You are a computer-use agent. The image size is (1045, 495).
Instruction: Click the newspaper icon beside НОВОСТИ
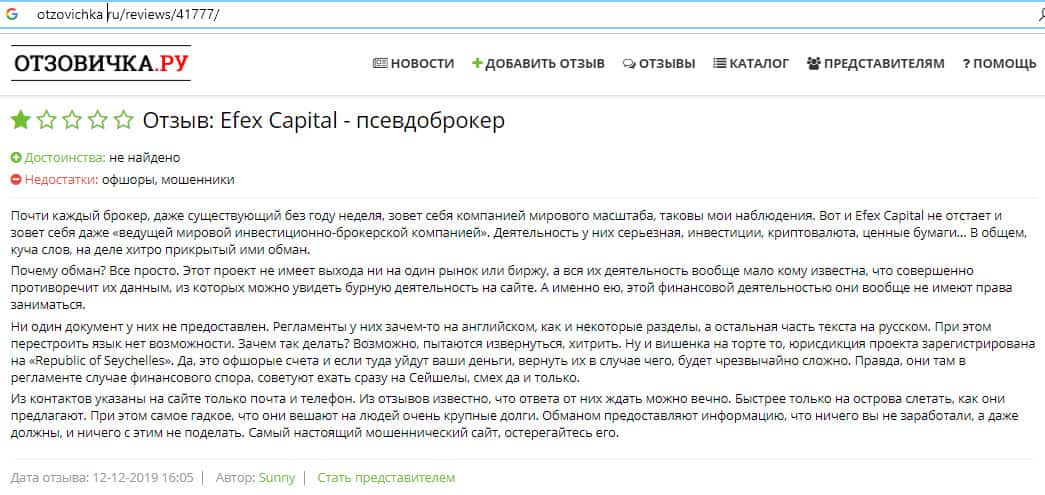pyautogui.click(x=380, y=63)
